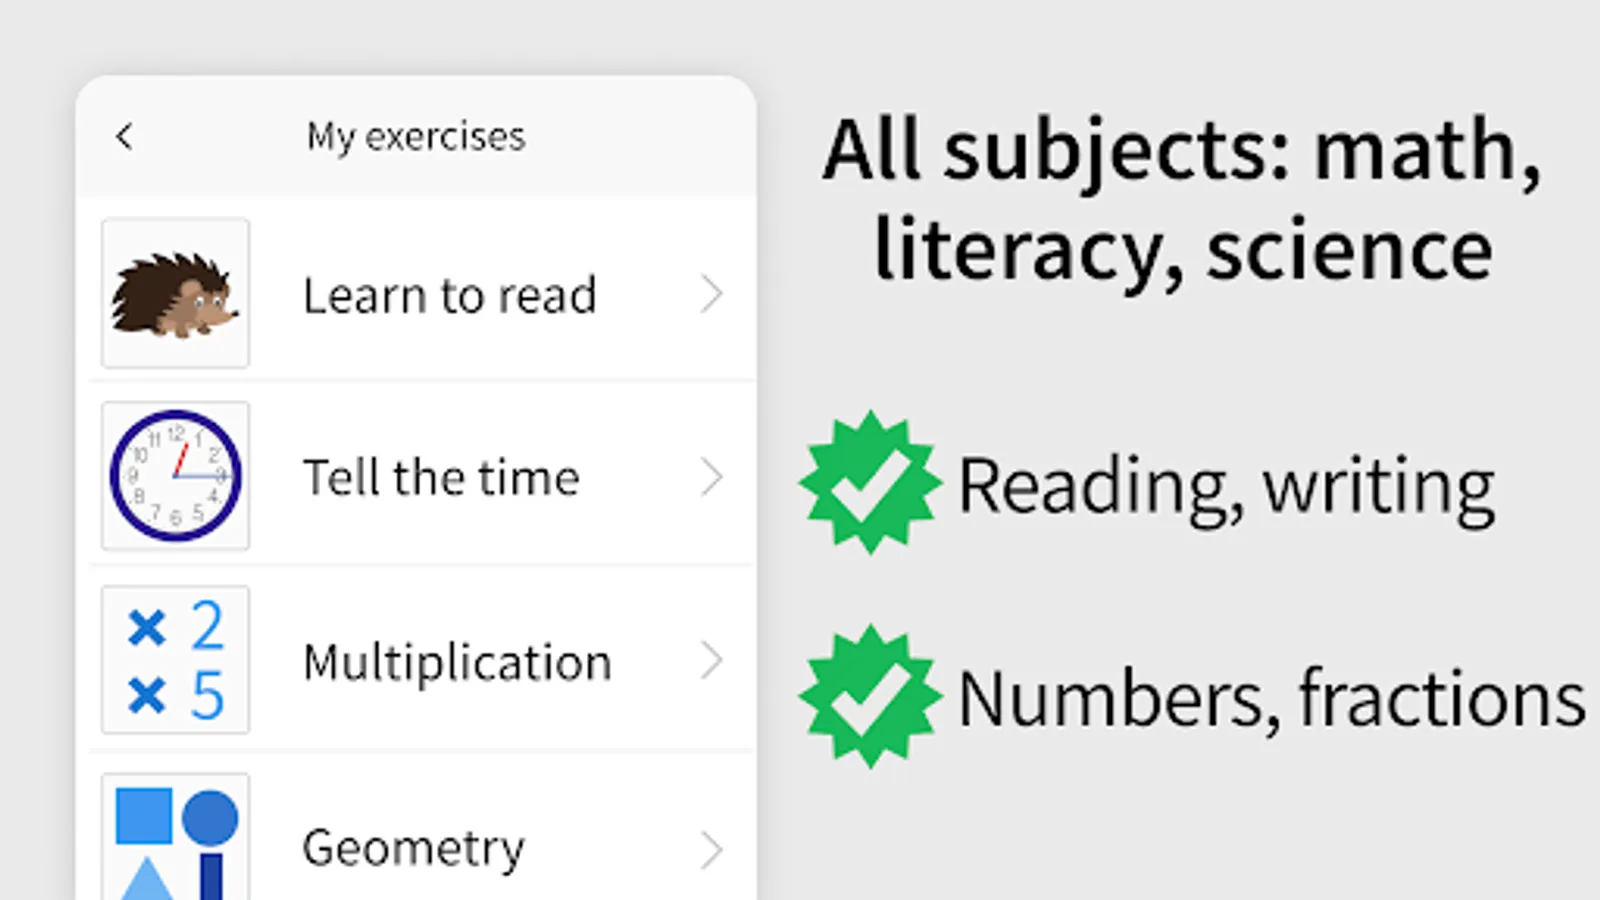1600x900 pixels.
Task: Click the green checkmark badge beside Numbers, fractions
Action: [x=870, y=696]
